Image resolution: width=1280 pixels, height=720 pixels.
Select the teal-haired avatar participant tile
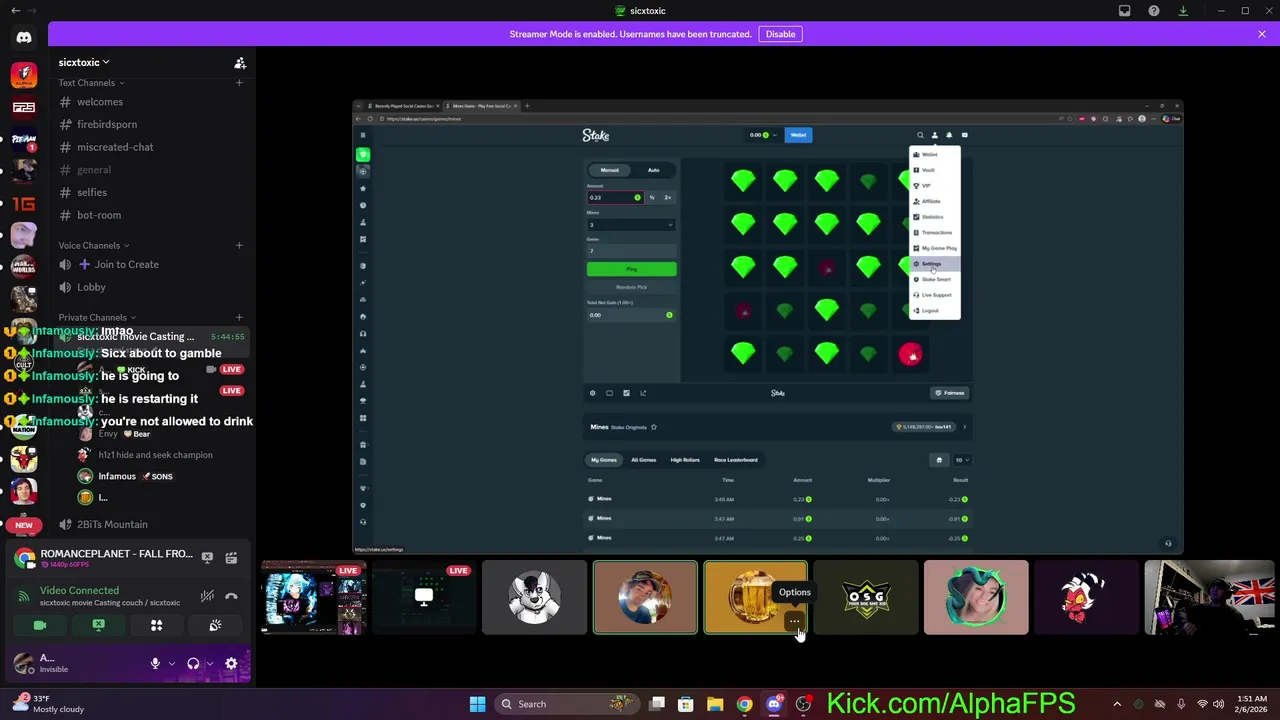click(x=976, y=597)
